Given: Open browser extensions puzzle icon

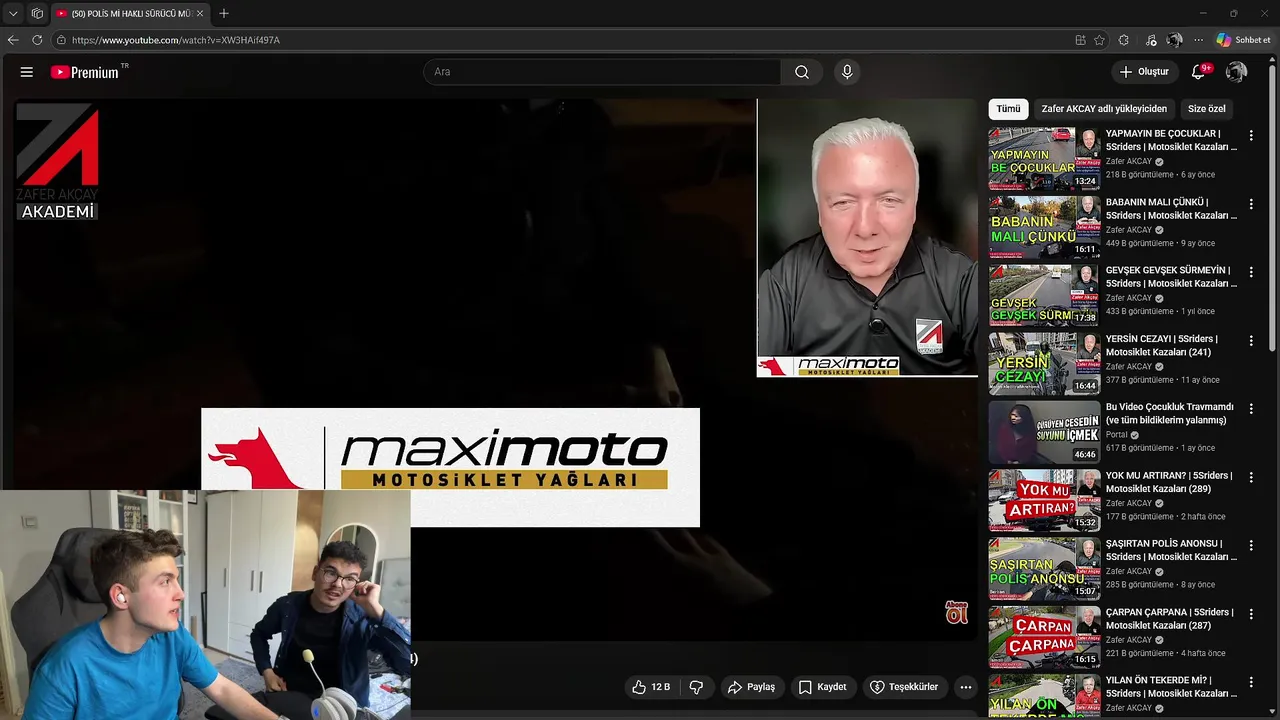Looking at the screenshot, I should click(1124, 40).
